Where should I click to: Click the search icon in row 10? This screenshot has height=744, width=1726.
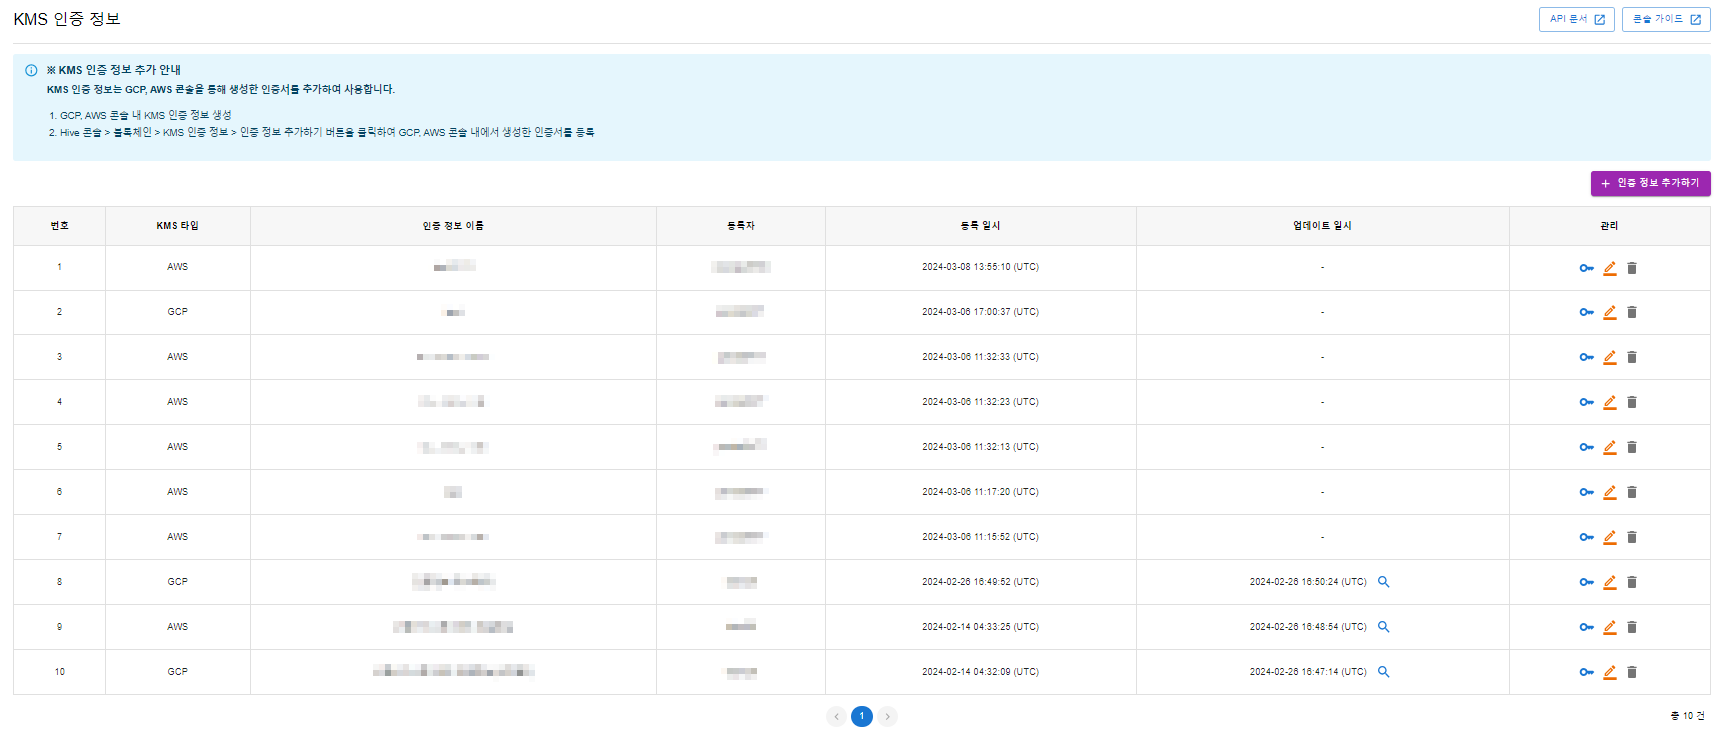click(x=1384, y=672)
